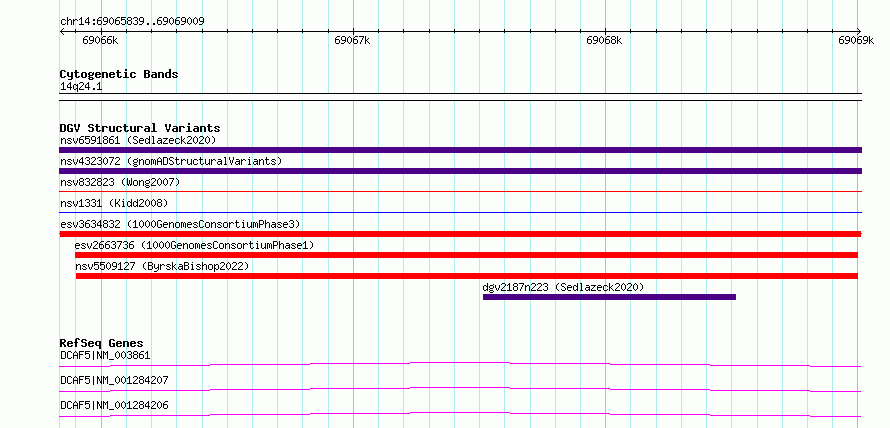Click the DCAF5|NM_001284206 transcript label
This screenshot has width=890, height=428.
point(114,405)
